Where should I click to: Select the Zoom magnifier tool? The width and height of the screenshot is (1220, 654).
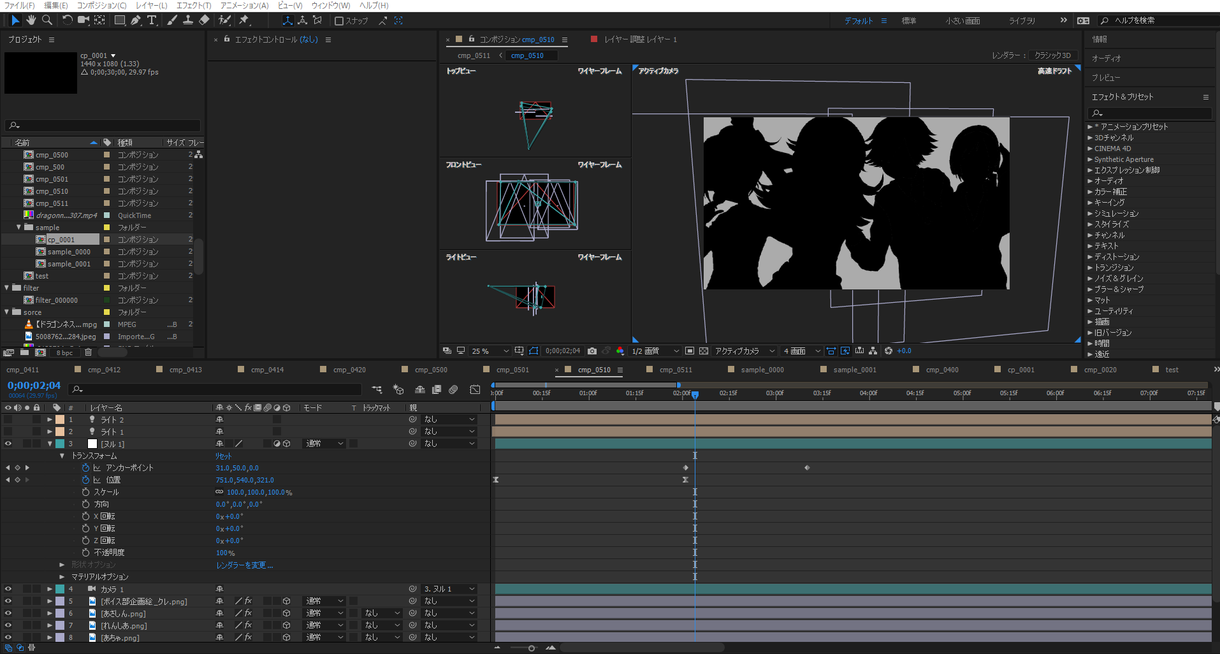(x=47, y=20)
